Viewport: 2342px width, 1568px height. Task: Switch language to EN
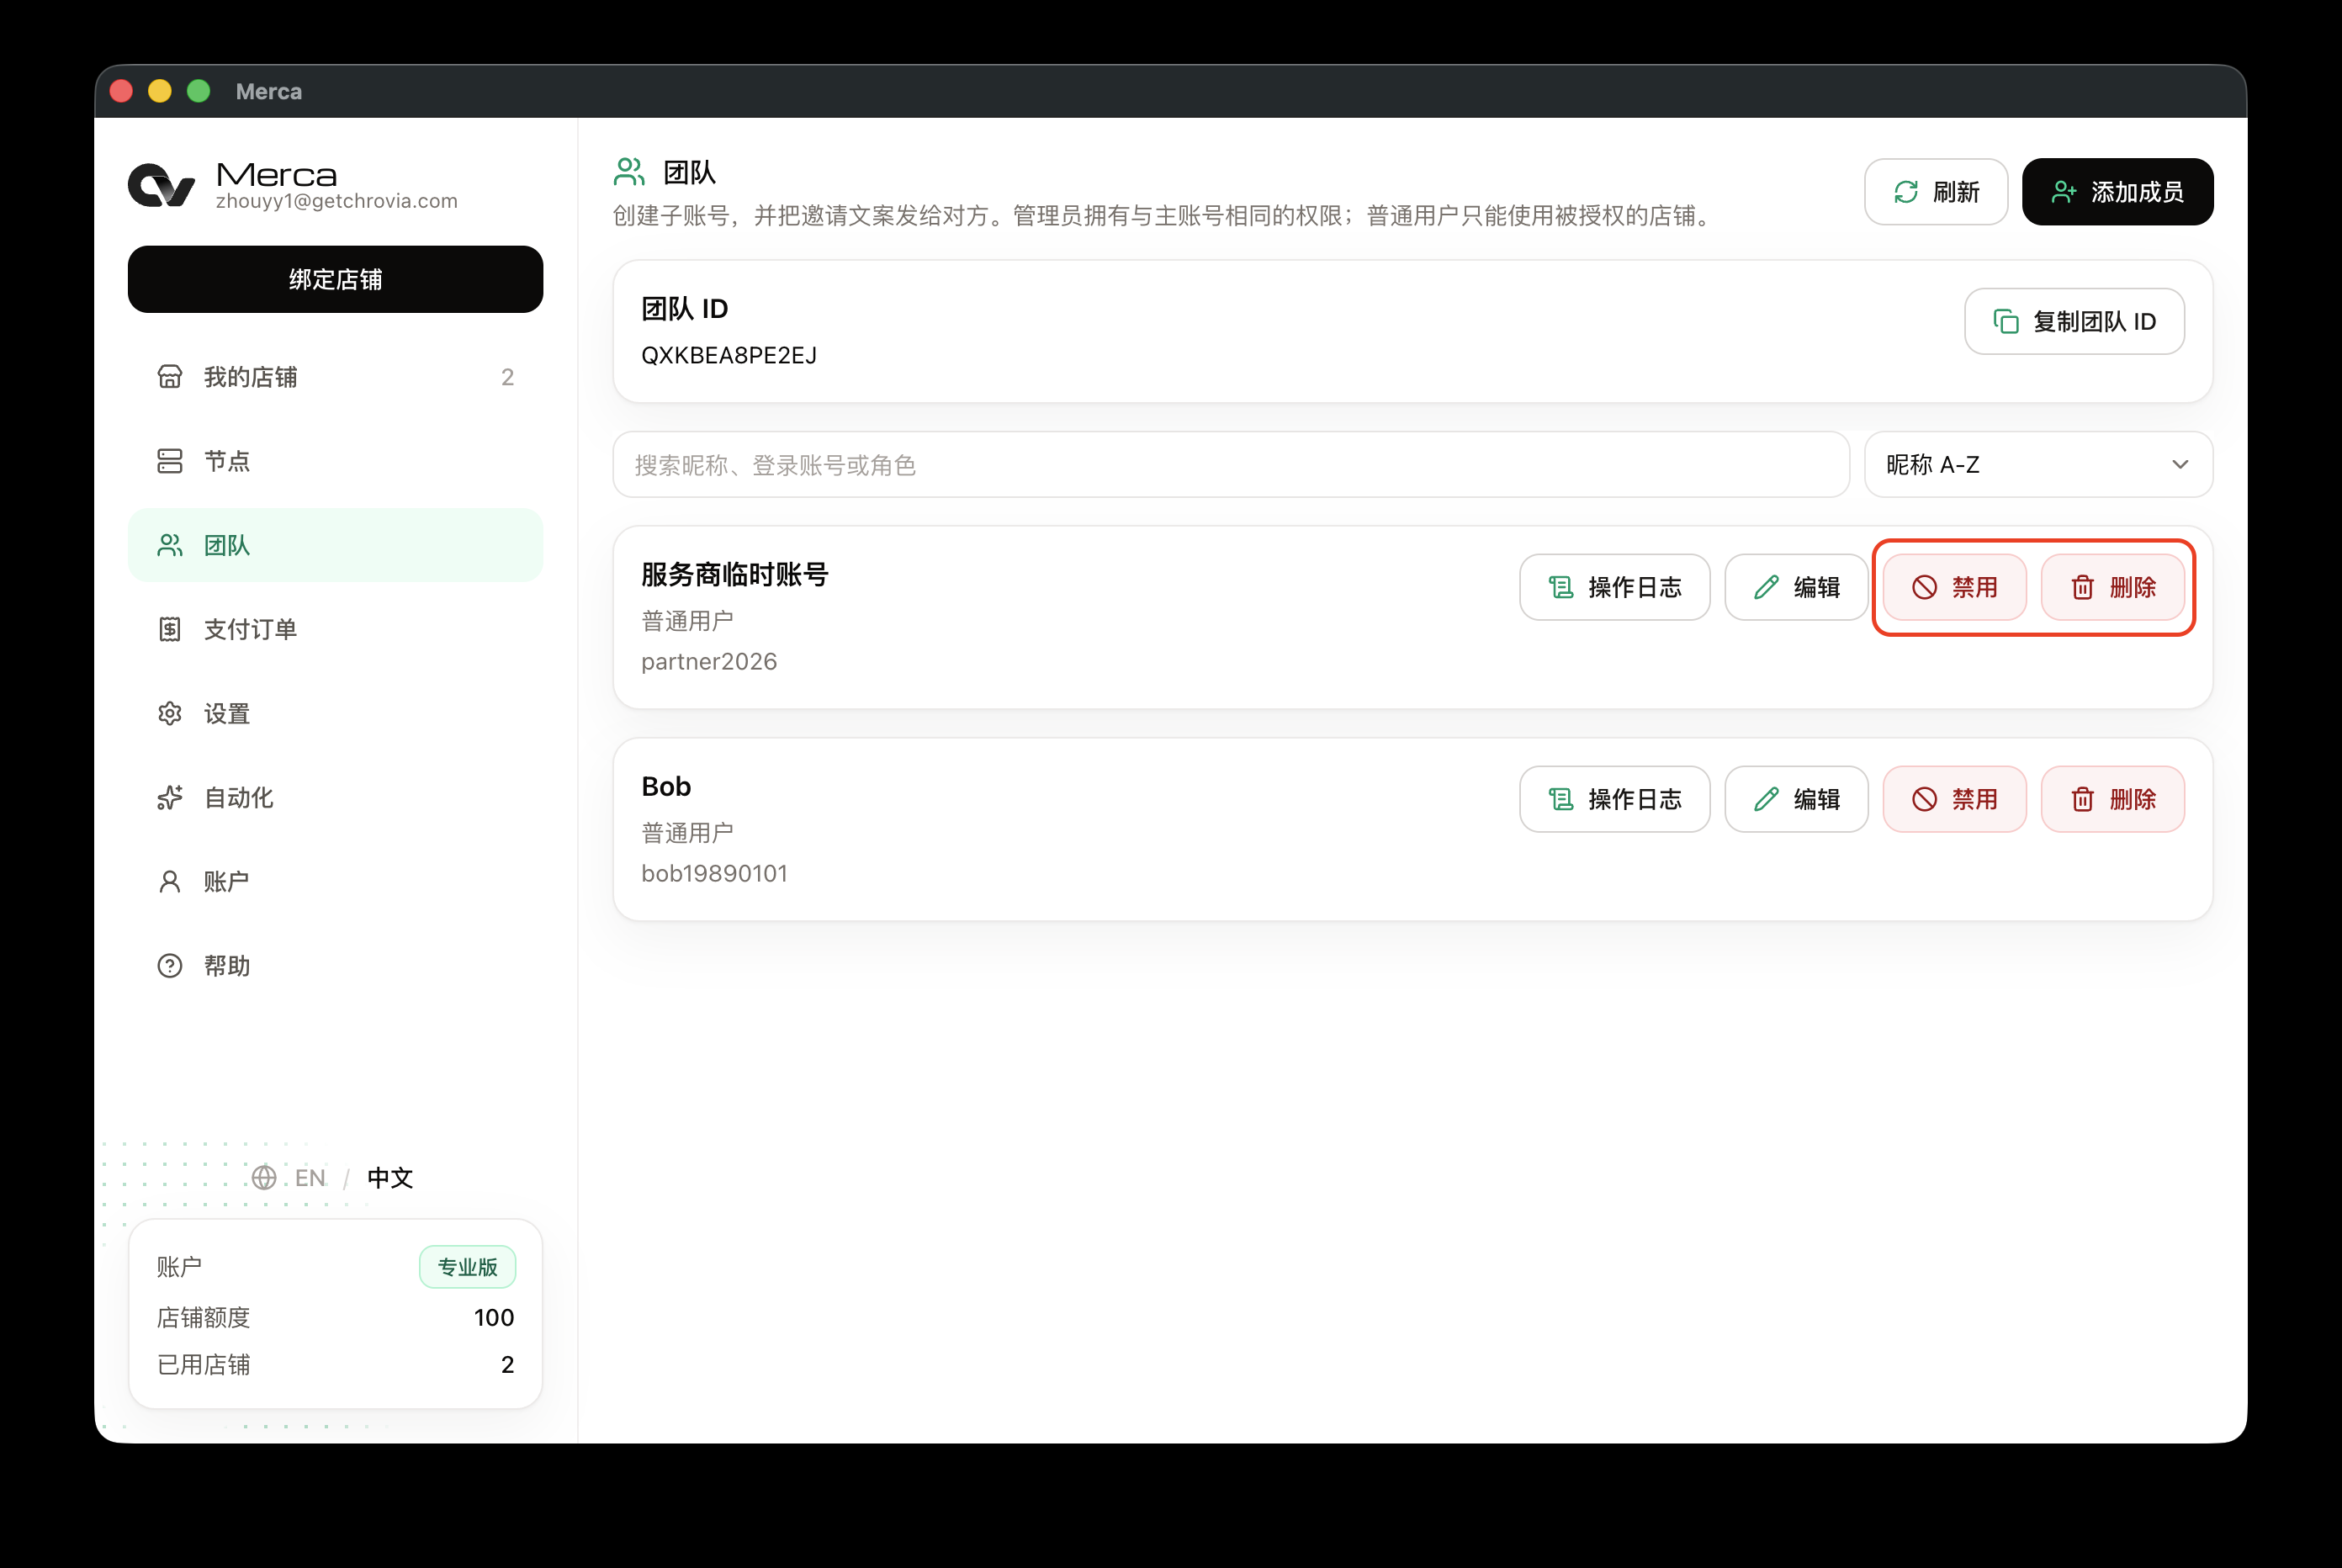tap(310, 1177)
